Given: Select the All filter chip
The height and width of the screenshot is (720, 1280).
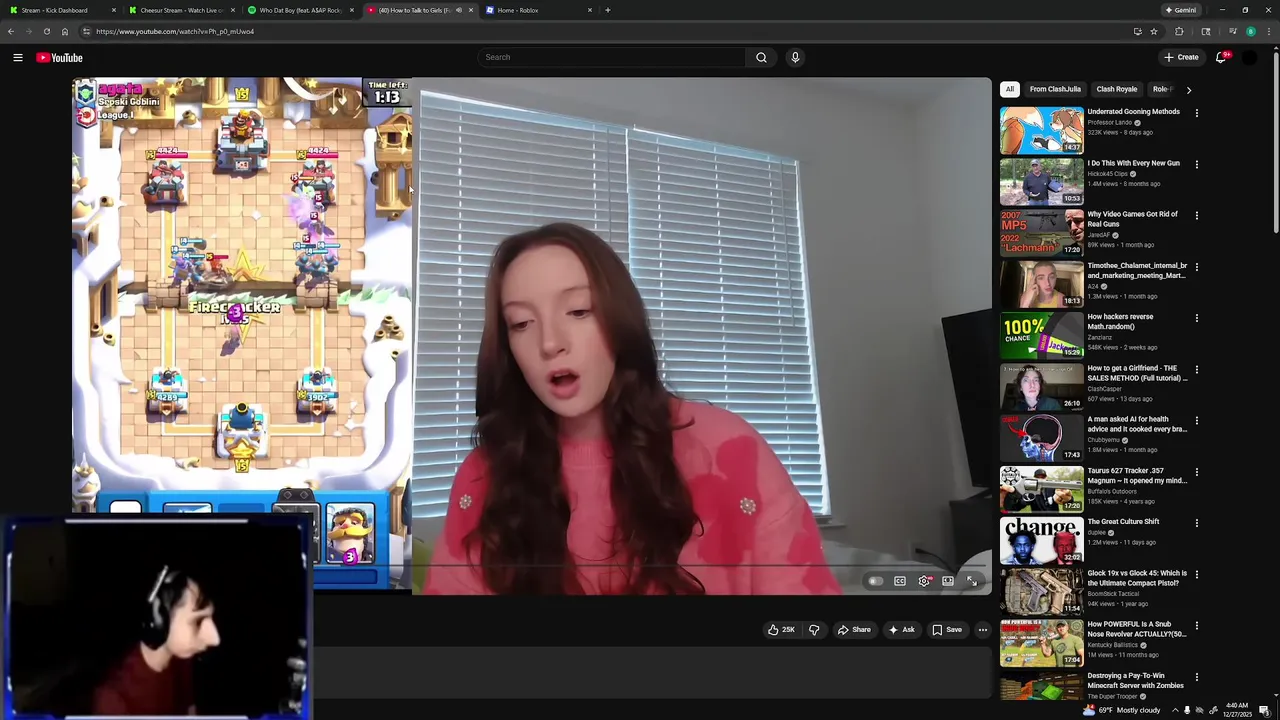Looking at the screenshot, I should click(x=1010, y=89).
